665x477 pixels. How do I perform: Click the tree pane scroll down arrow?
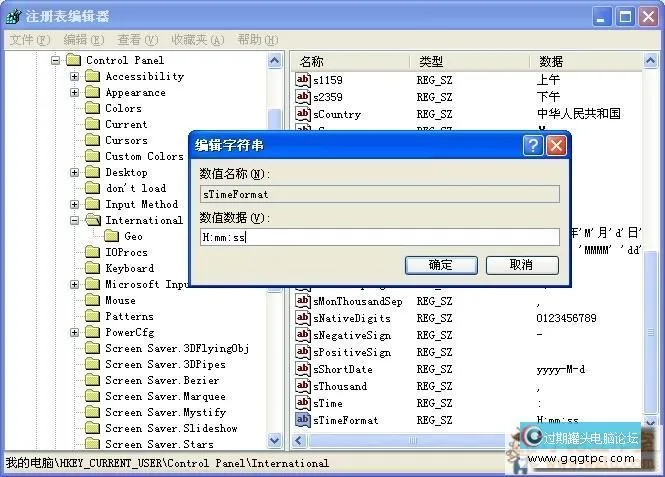(274, 441)
